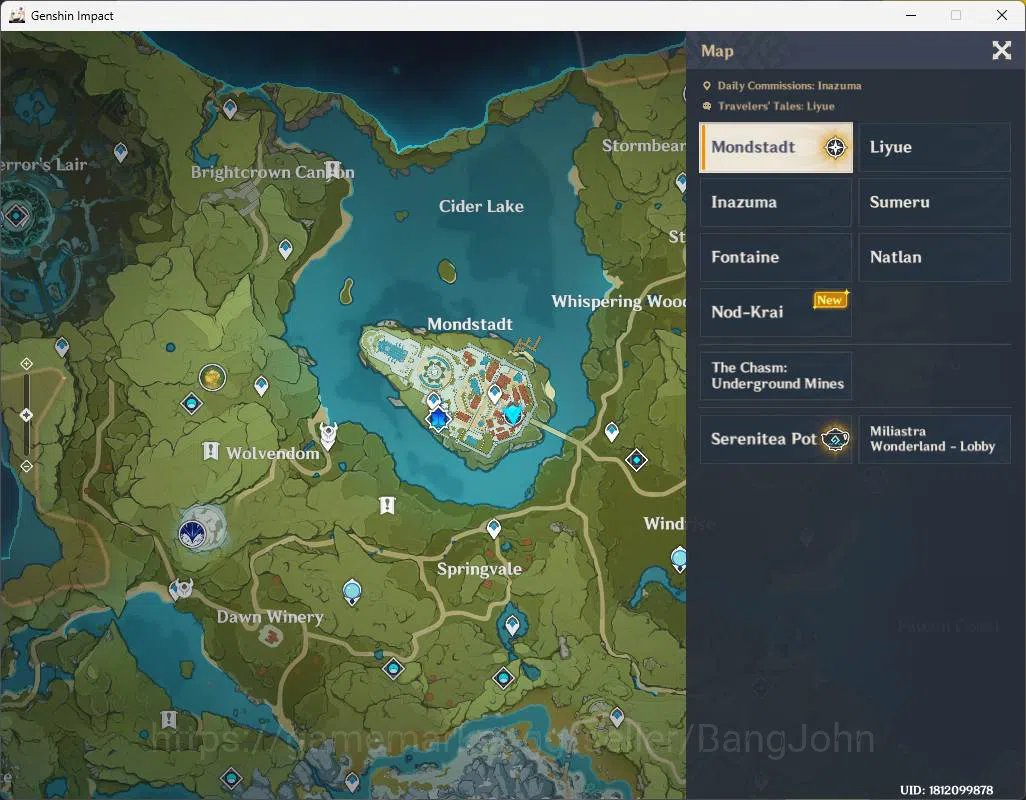
Task: Select the Mondstadt region tab
Action: [776, 147]
